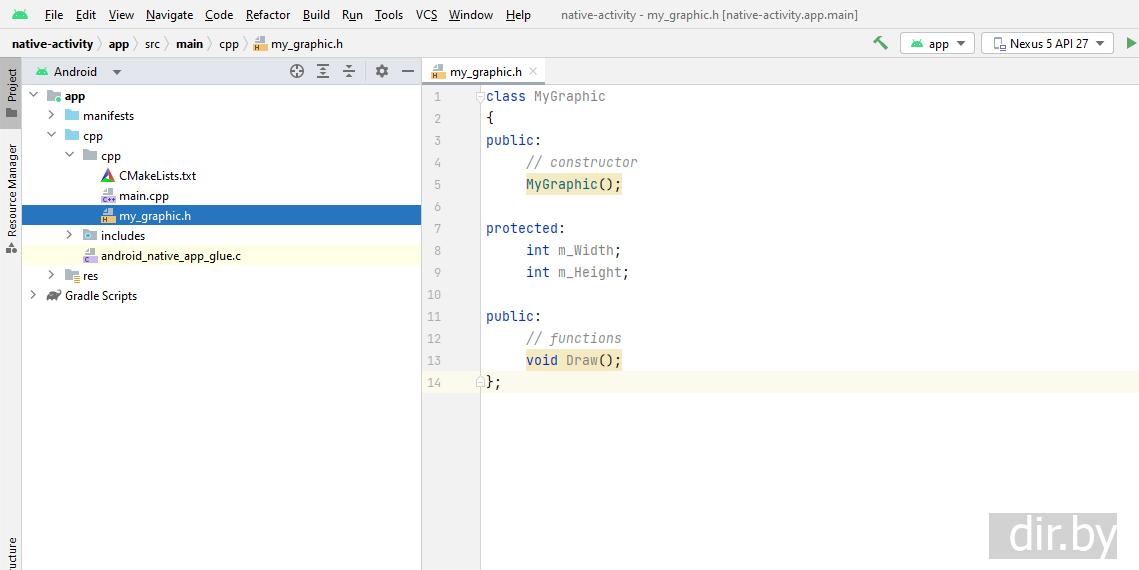Open Project panel gear settings

(381, 71)
